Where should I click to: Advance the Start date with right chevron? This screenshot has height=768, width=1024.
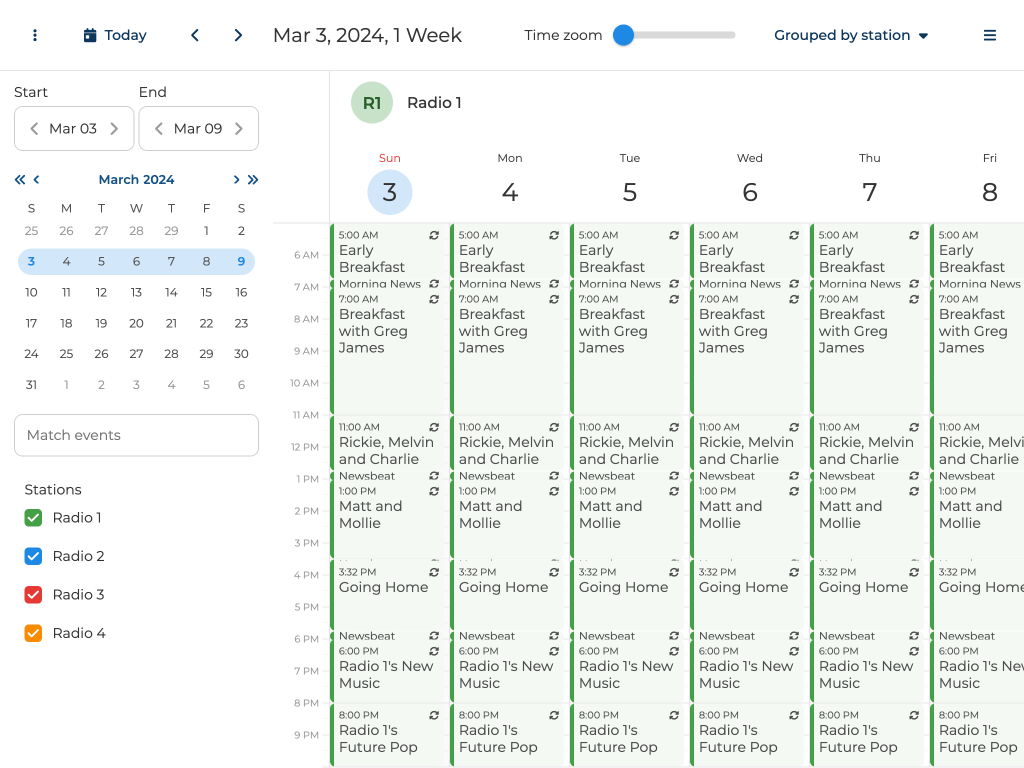pos(114,128)
